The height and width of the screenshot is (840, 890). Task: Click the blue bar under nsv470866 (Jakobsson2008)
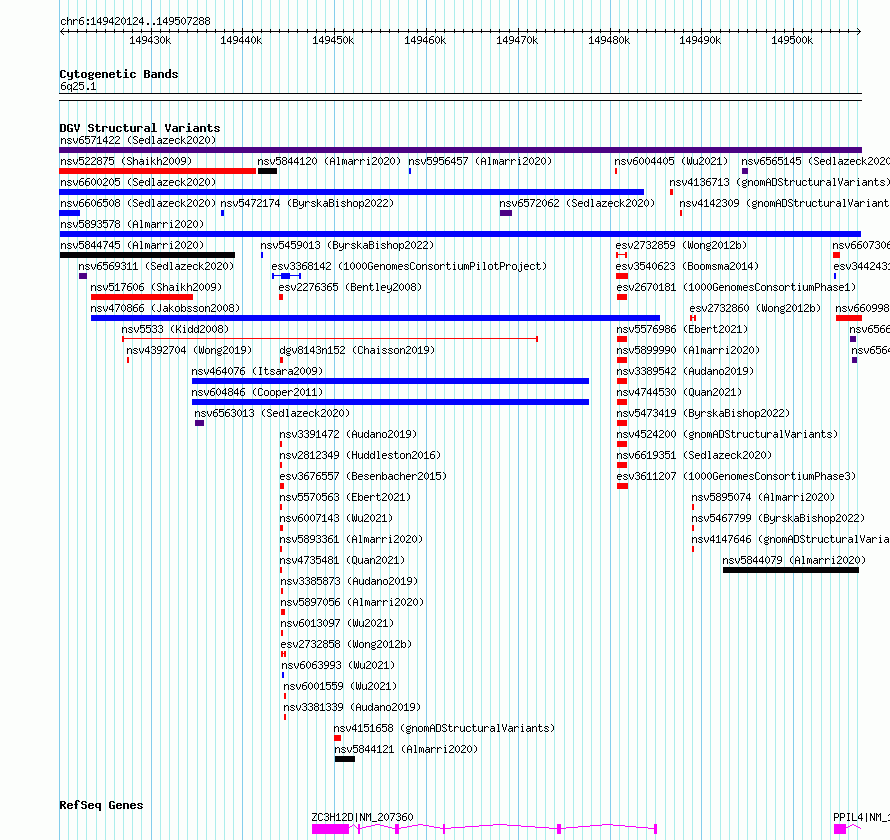pos(375,318)
